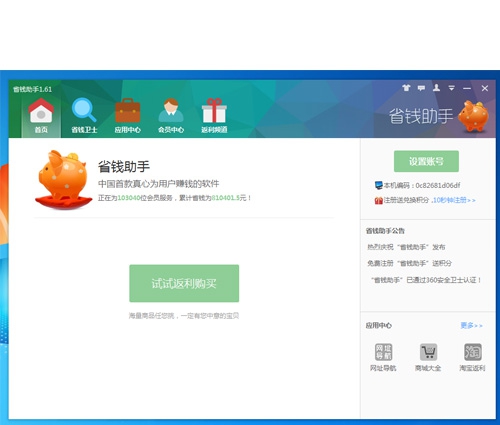Click the skin (shirt) icon in title bar
Viewport: 500px width, 425px height.
tap(406, 88)
